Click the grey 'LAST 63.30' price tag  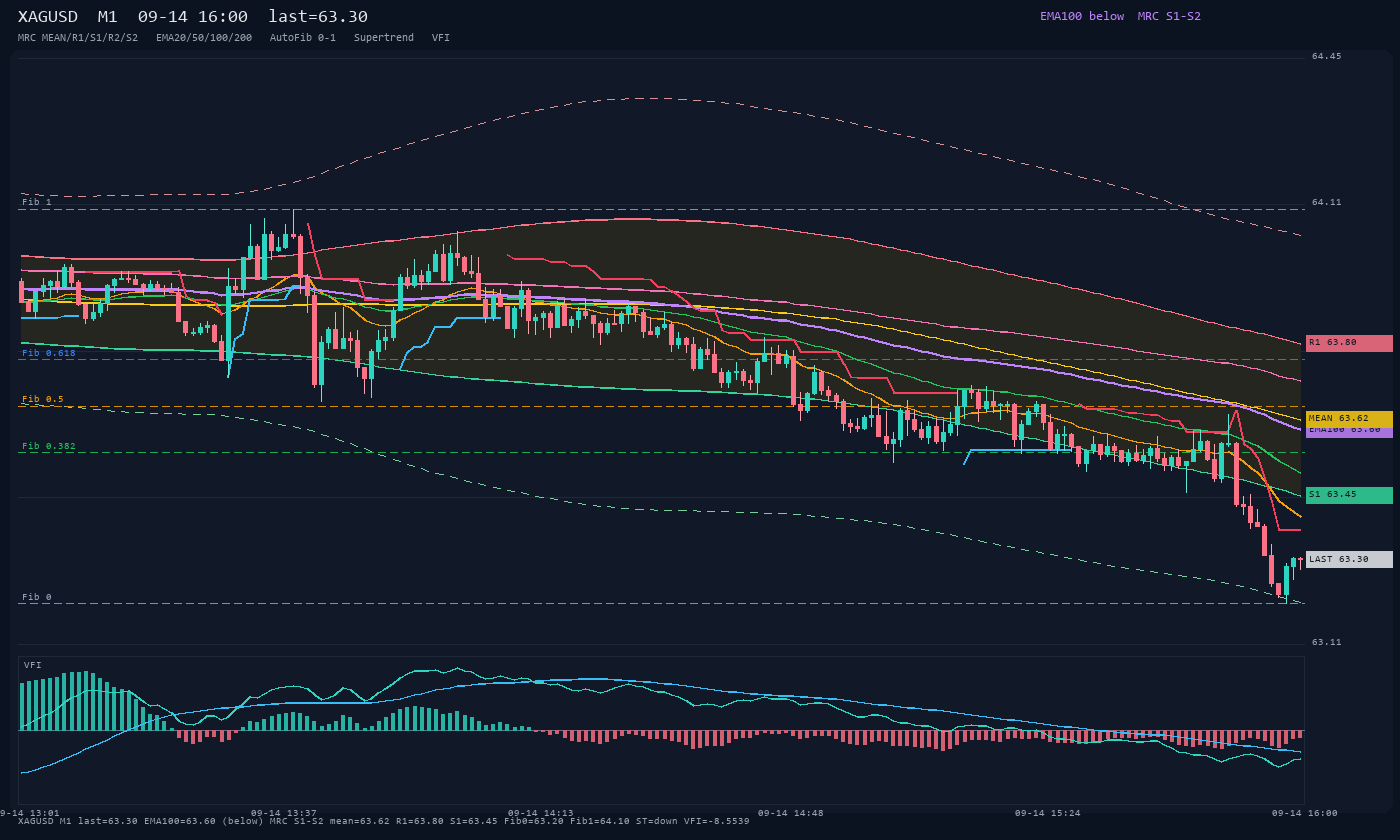(x=1349, y=560)
